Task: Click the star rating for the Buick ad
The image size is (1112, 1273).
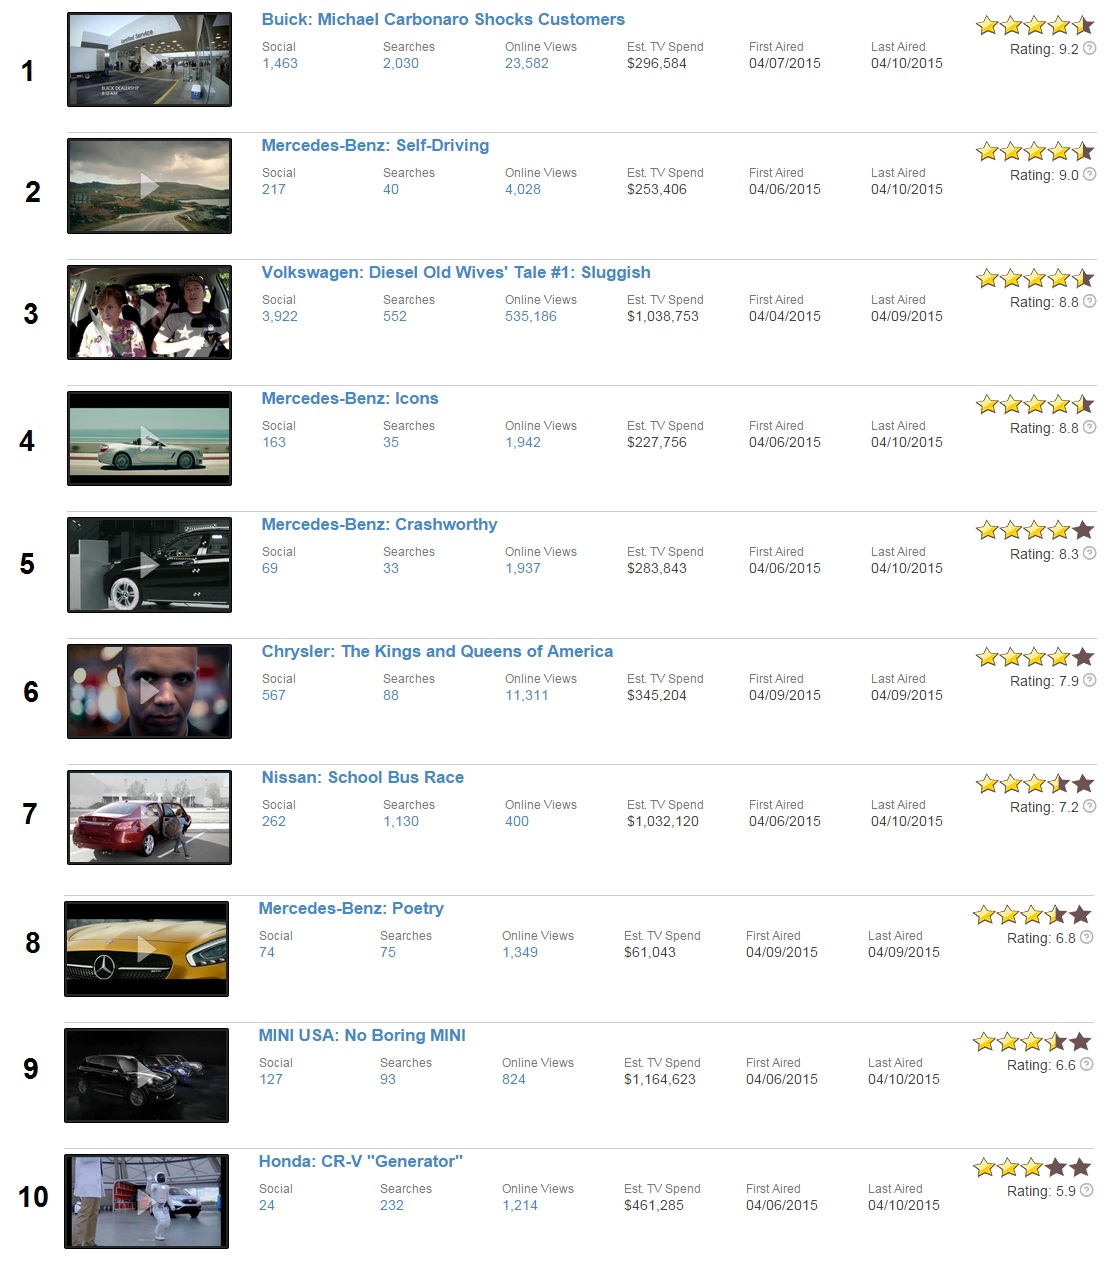Action: point(1035,25)
